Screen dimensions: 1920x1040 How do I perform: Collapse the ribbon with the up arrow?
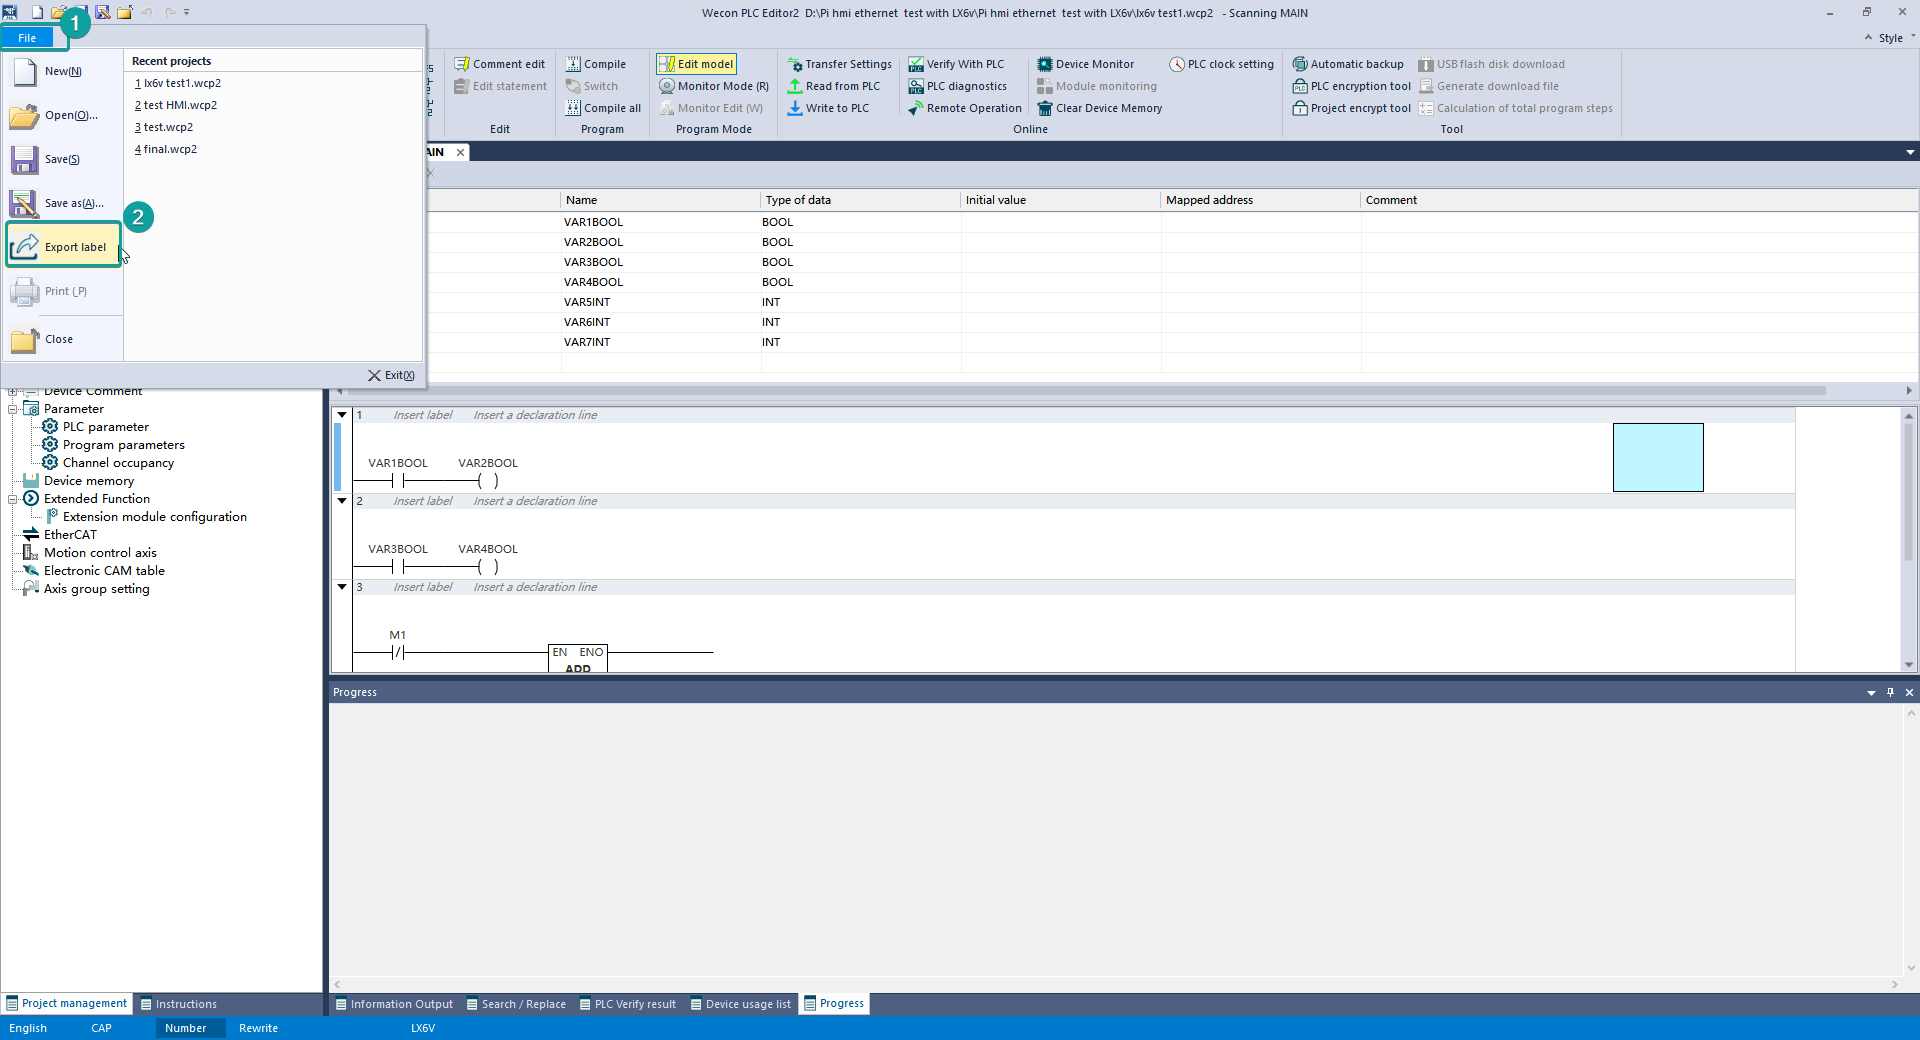(1868, 38)
